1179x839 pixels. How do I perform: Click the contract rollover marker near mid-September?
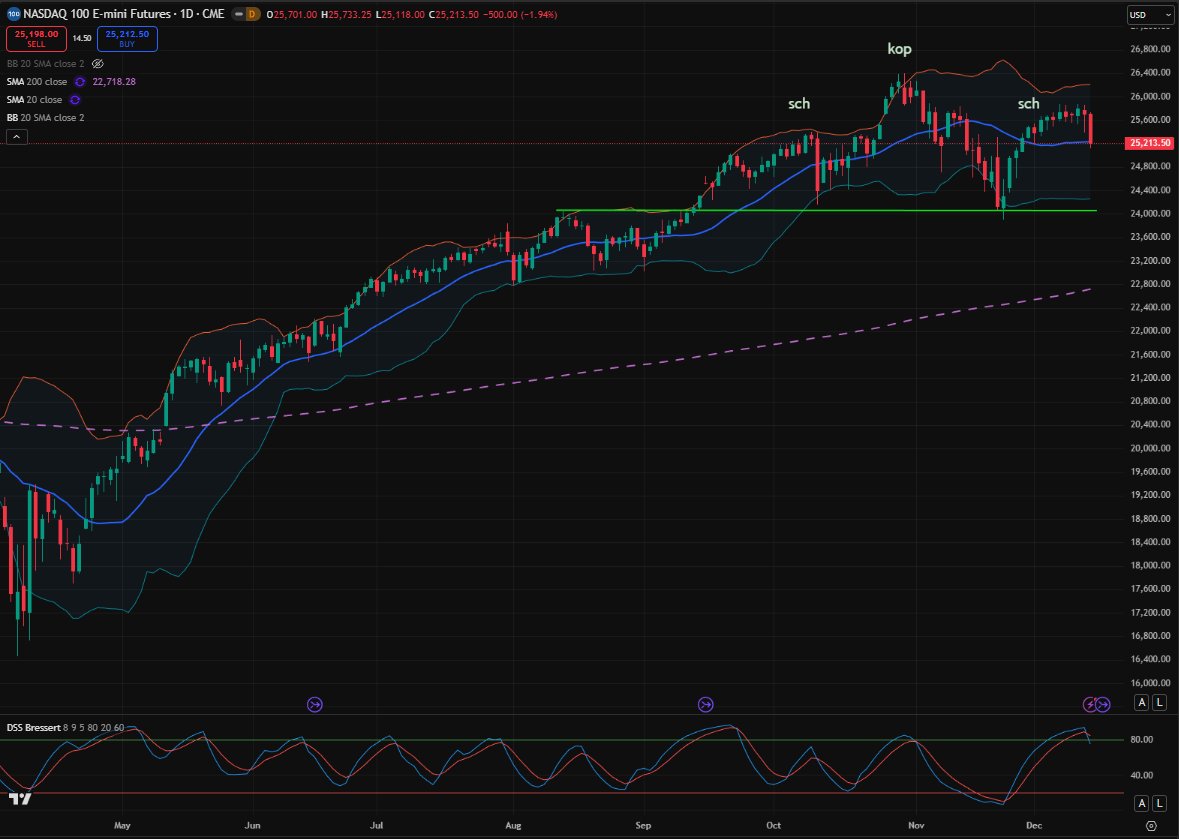(x=705, y=704)
